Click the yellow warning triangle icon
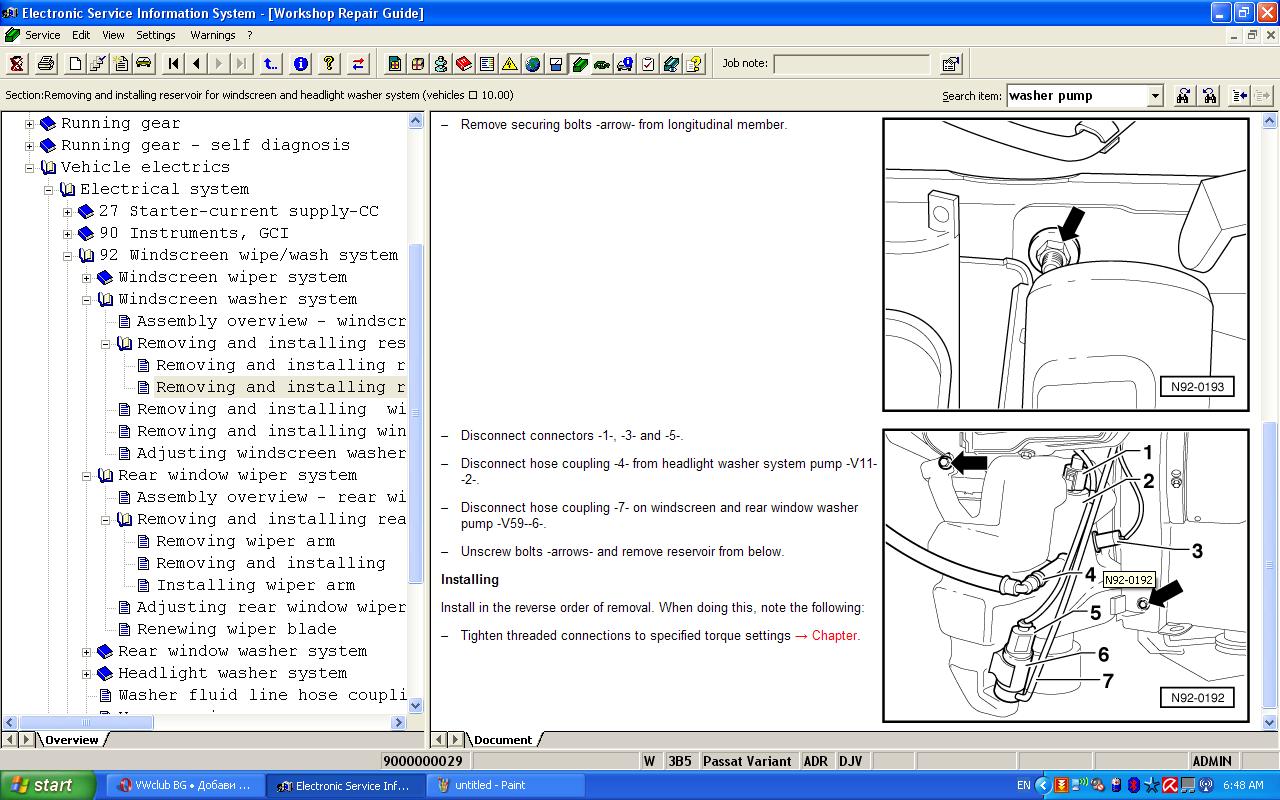 510,64
